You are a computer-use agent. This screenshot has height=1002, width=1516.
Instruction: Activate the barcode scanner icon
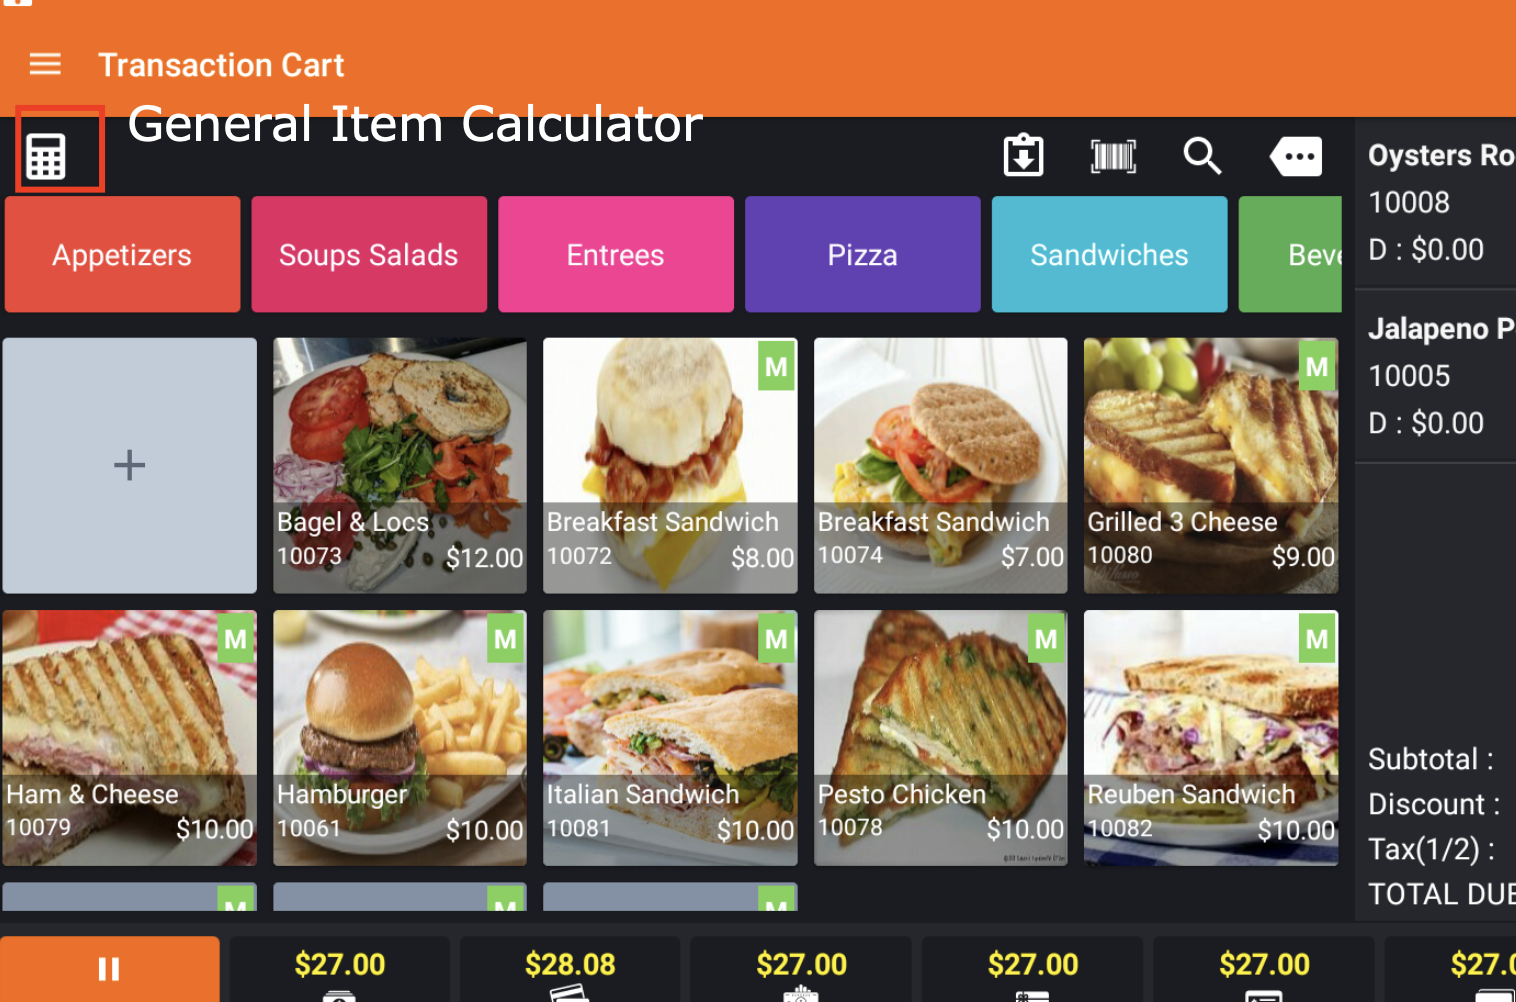1113,156
